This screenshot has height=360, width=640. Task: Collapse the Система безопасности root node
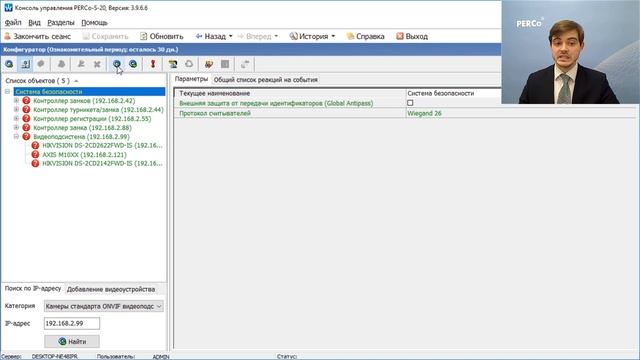click(x=7, y=91)
